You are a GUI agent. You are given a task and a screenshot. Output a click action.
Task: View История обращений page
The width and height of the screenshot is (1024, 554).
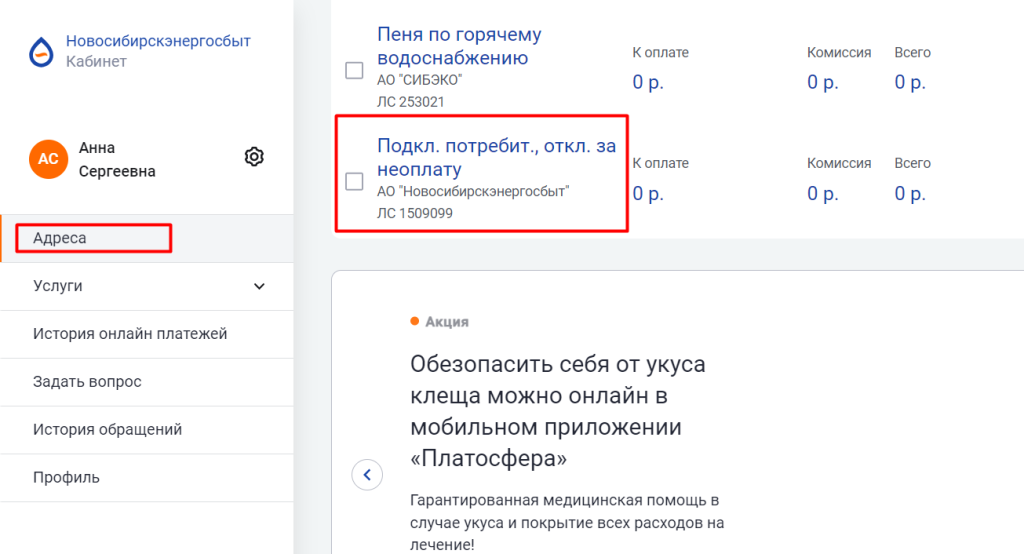[x=107, y=430]
